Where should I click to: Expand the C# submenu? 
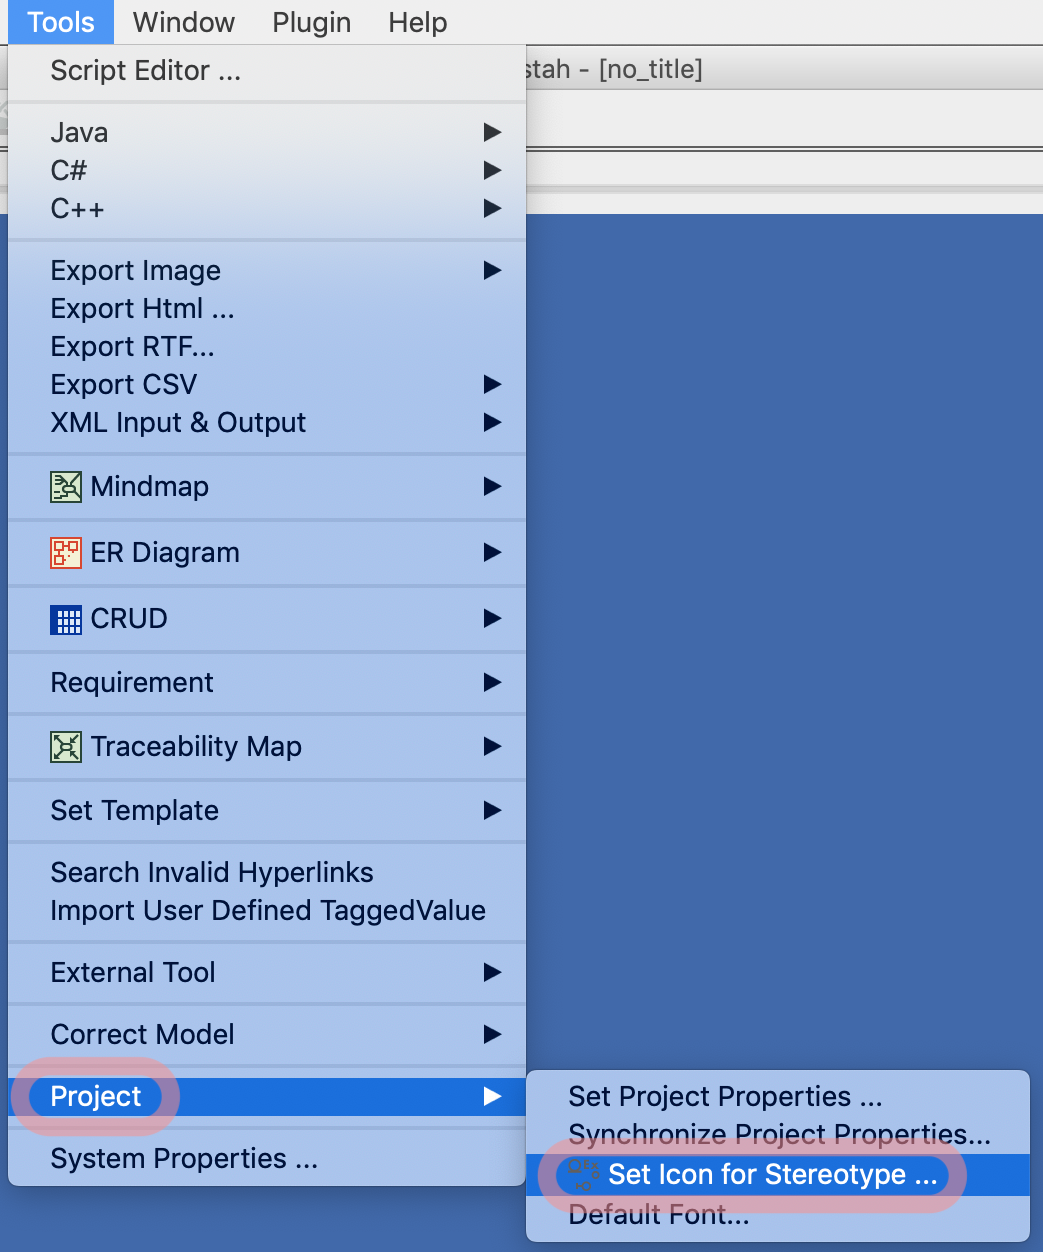coord(491,170)
